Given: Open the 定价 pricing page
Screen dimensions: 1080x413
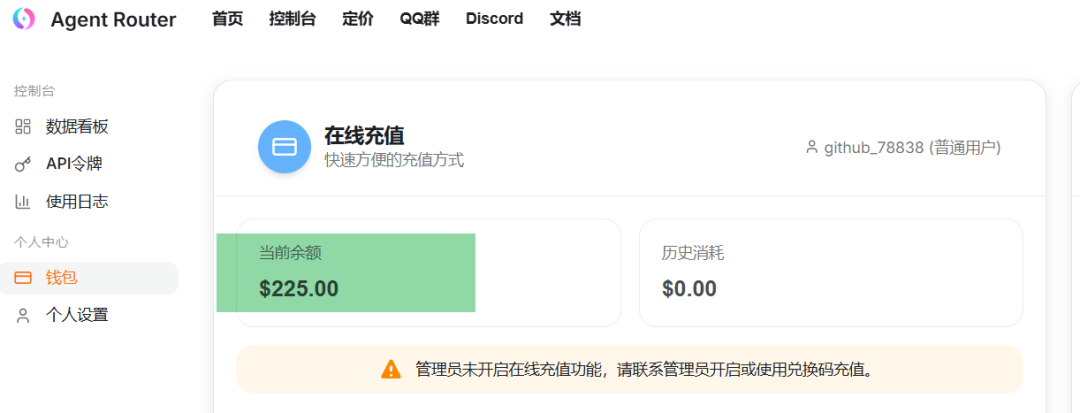Looking at the screenshot, I should [x=357, y=19].
